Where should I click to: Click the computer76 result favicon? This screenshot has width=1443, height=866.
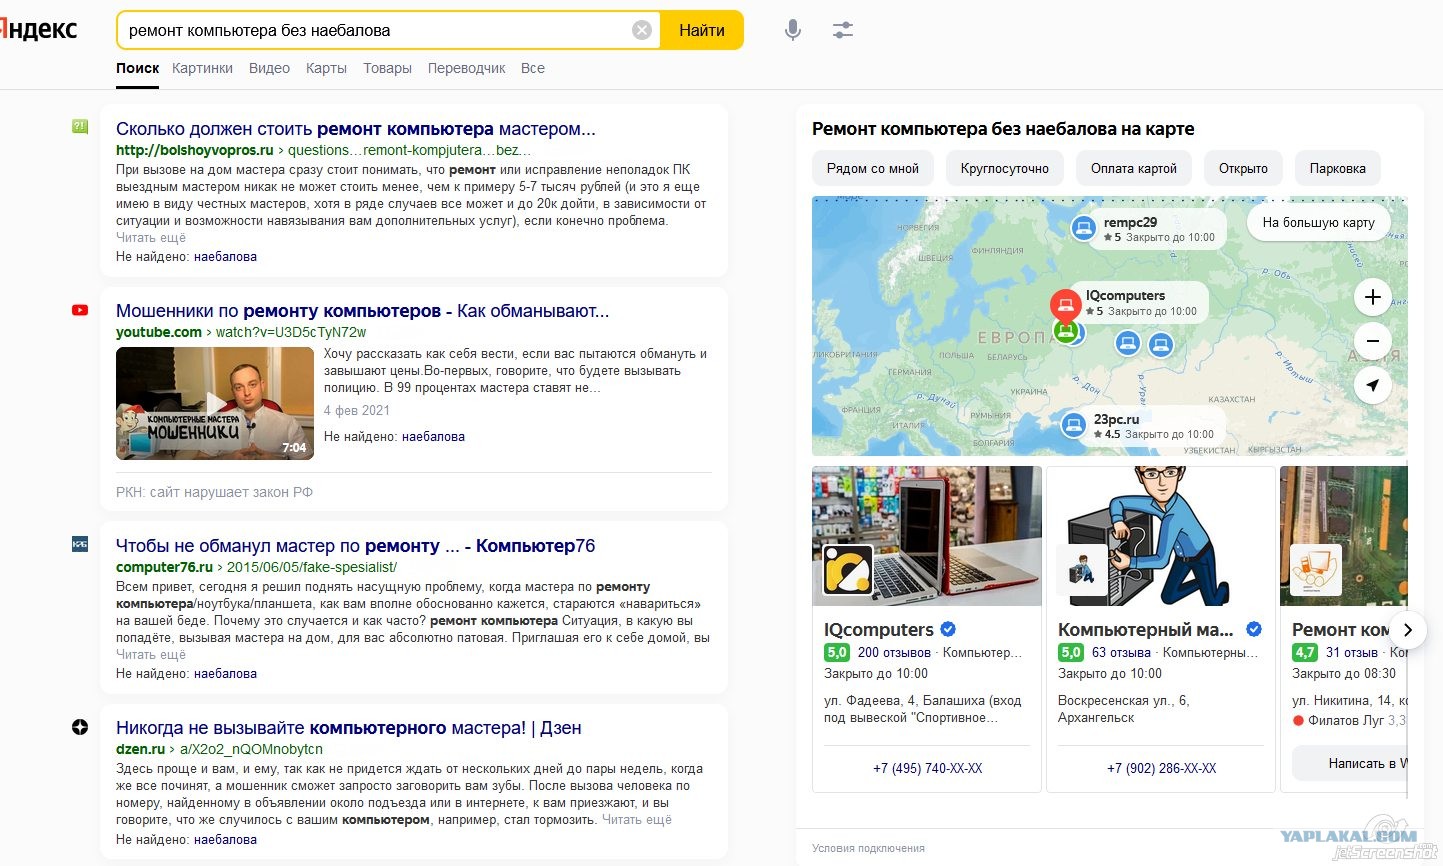[x=80, y=544]
